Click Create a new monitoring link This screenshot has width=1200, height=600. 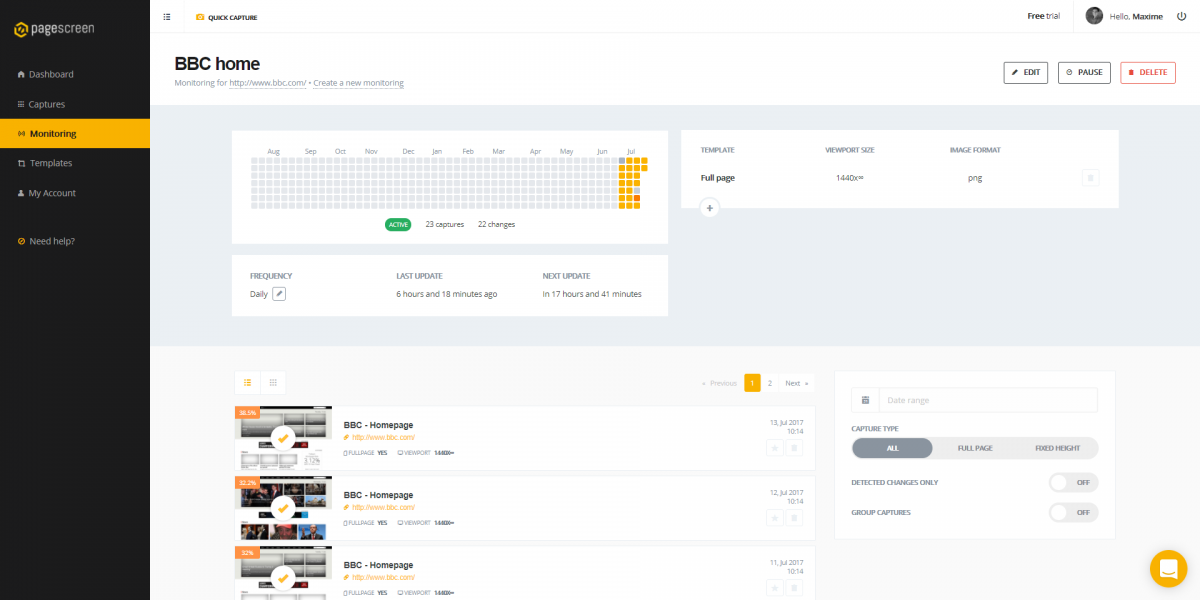coord(358,83)
